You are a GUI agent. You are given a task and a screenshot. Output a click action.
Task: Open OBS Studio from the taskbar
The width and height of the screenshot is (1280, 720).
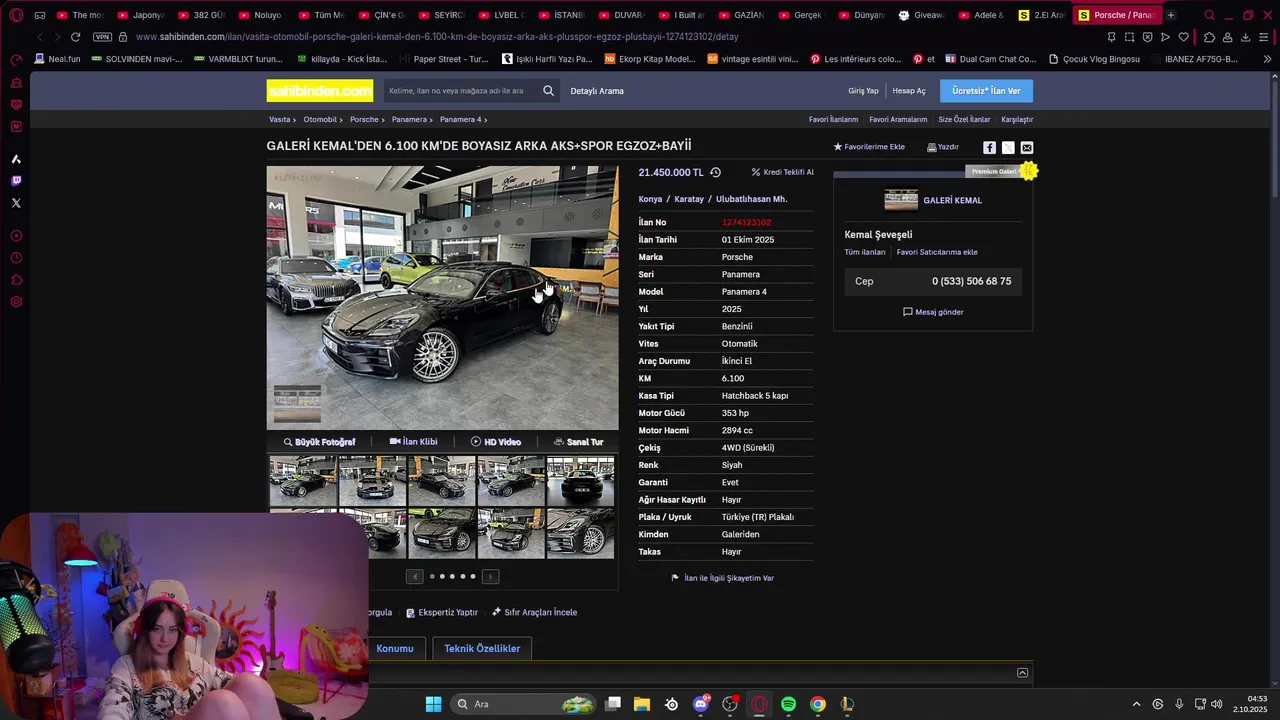tap(730, 704)
